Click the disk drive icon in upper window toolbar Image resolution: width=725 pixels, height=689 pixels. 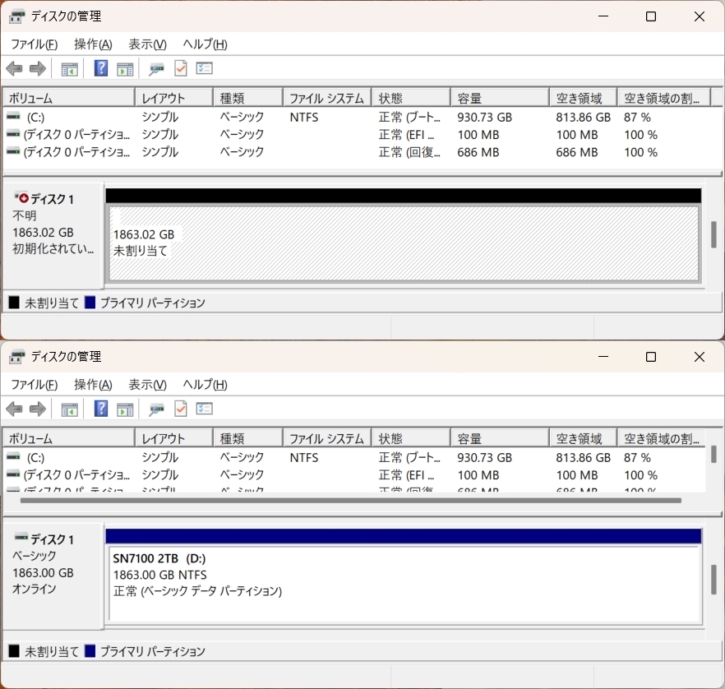156,68
